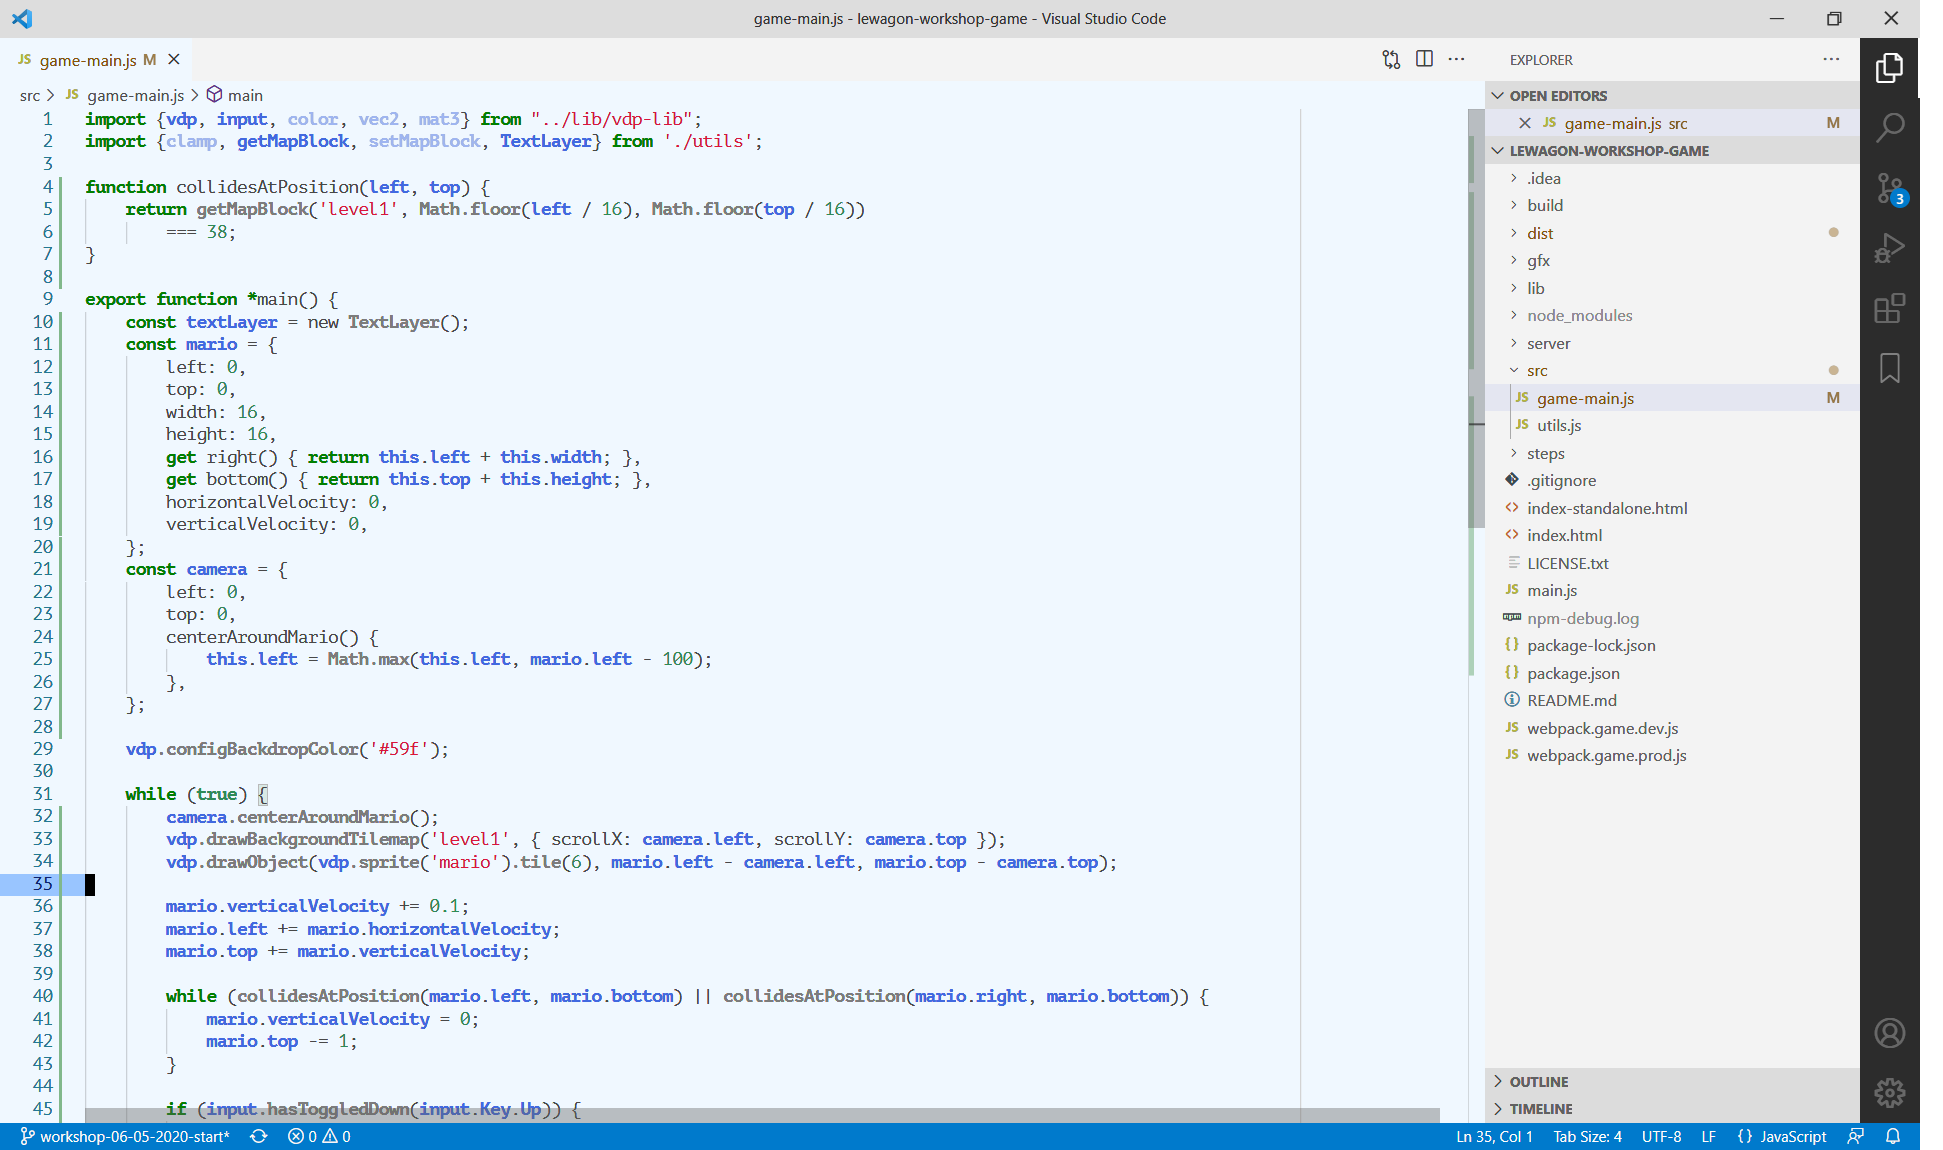
Task: Open Source Control view with badge
Action: [1889, 188]
